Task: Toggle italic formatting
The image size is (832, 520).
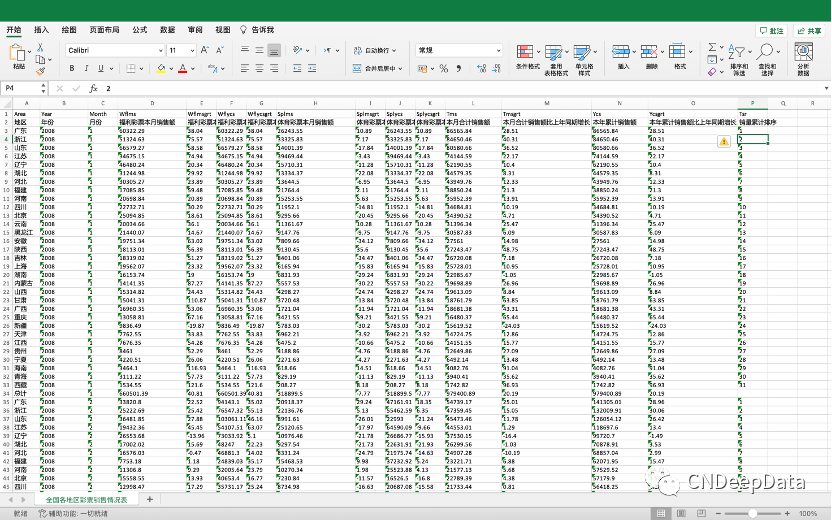Action: [x=86, y=68]
